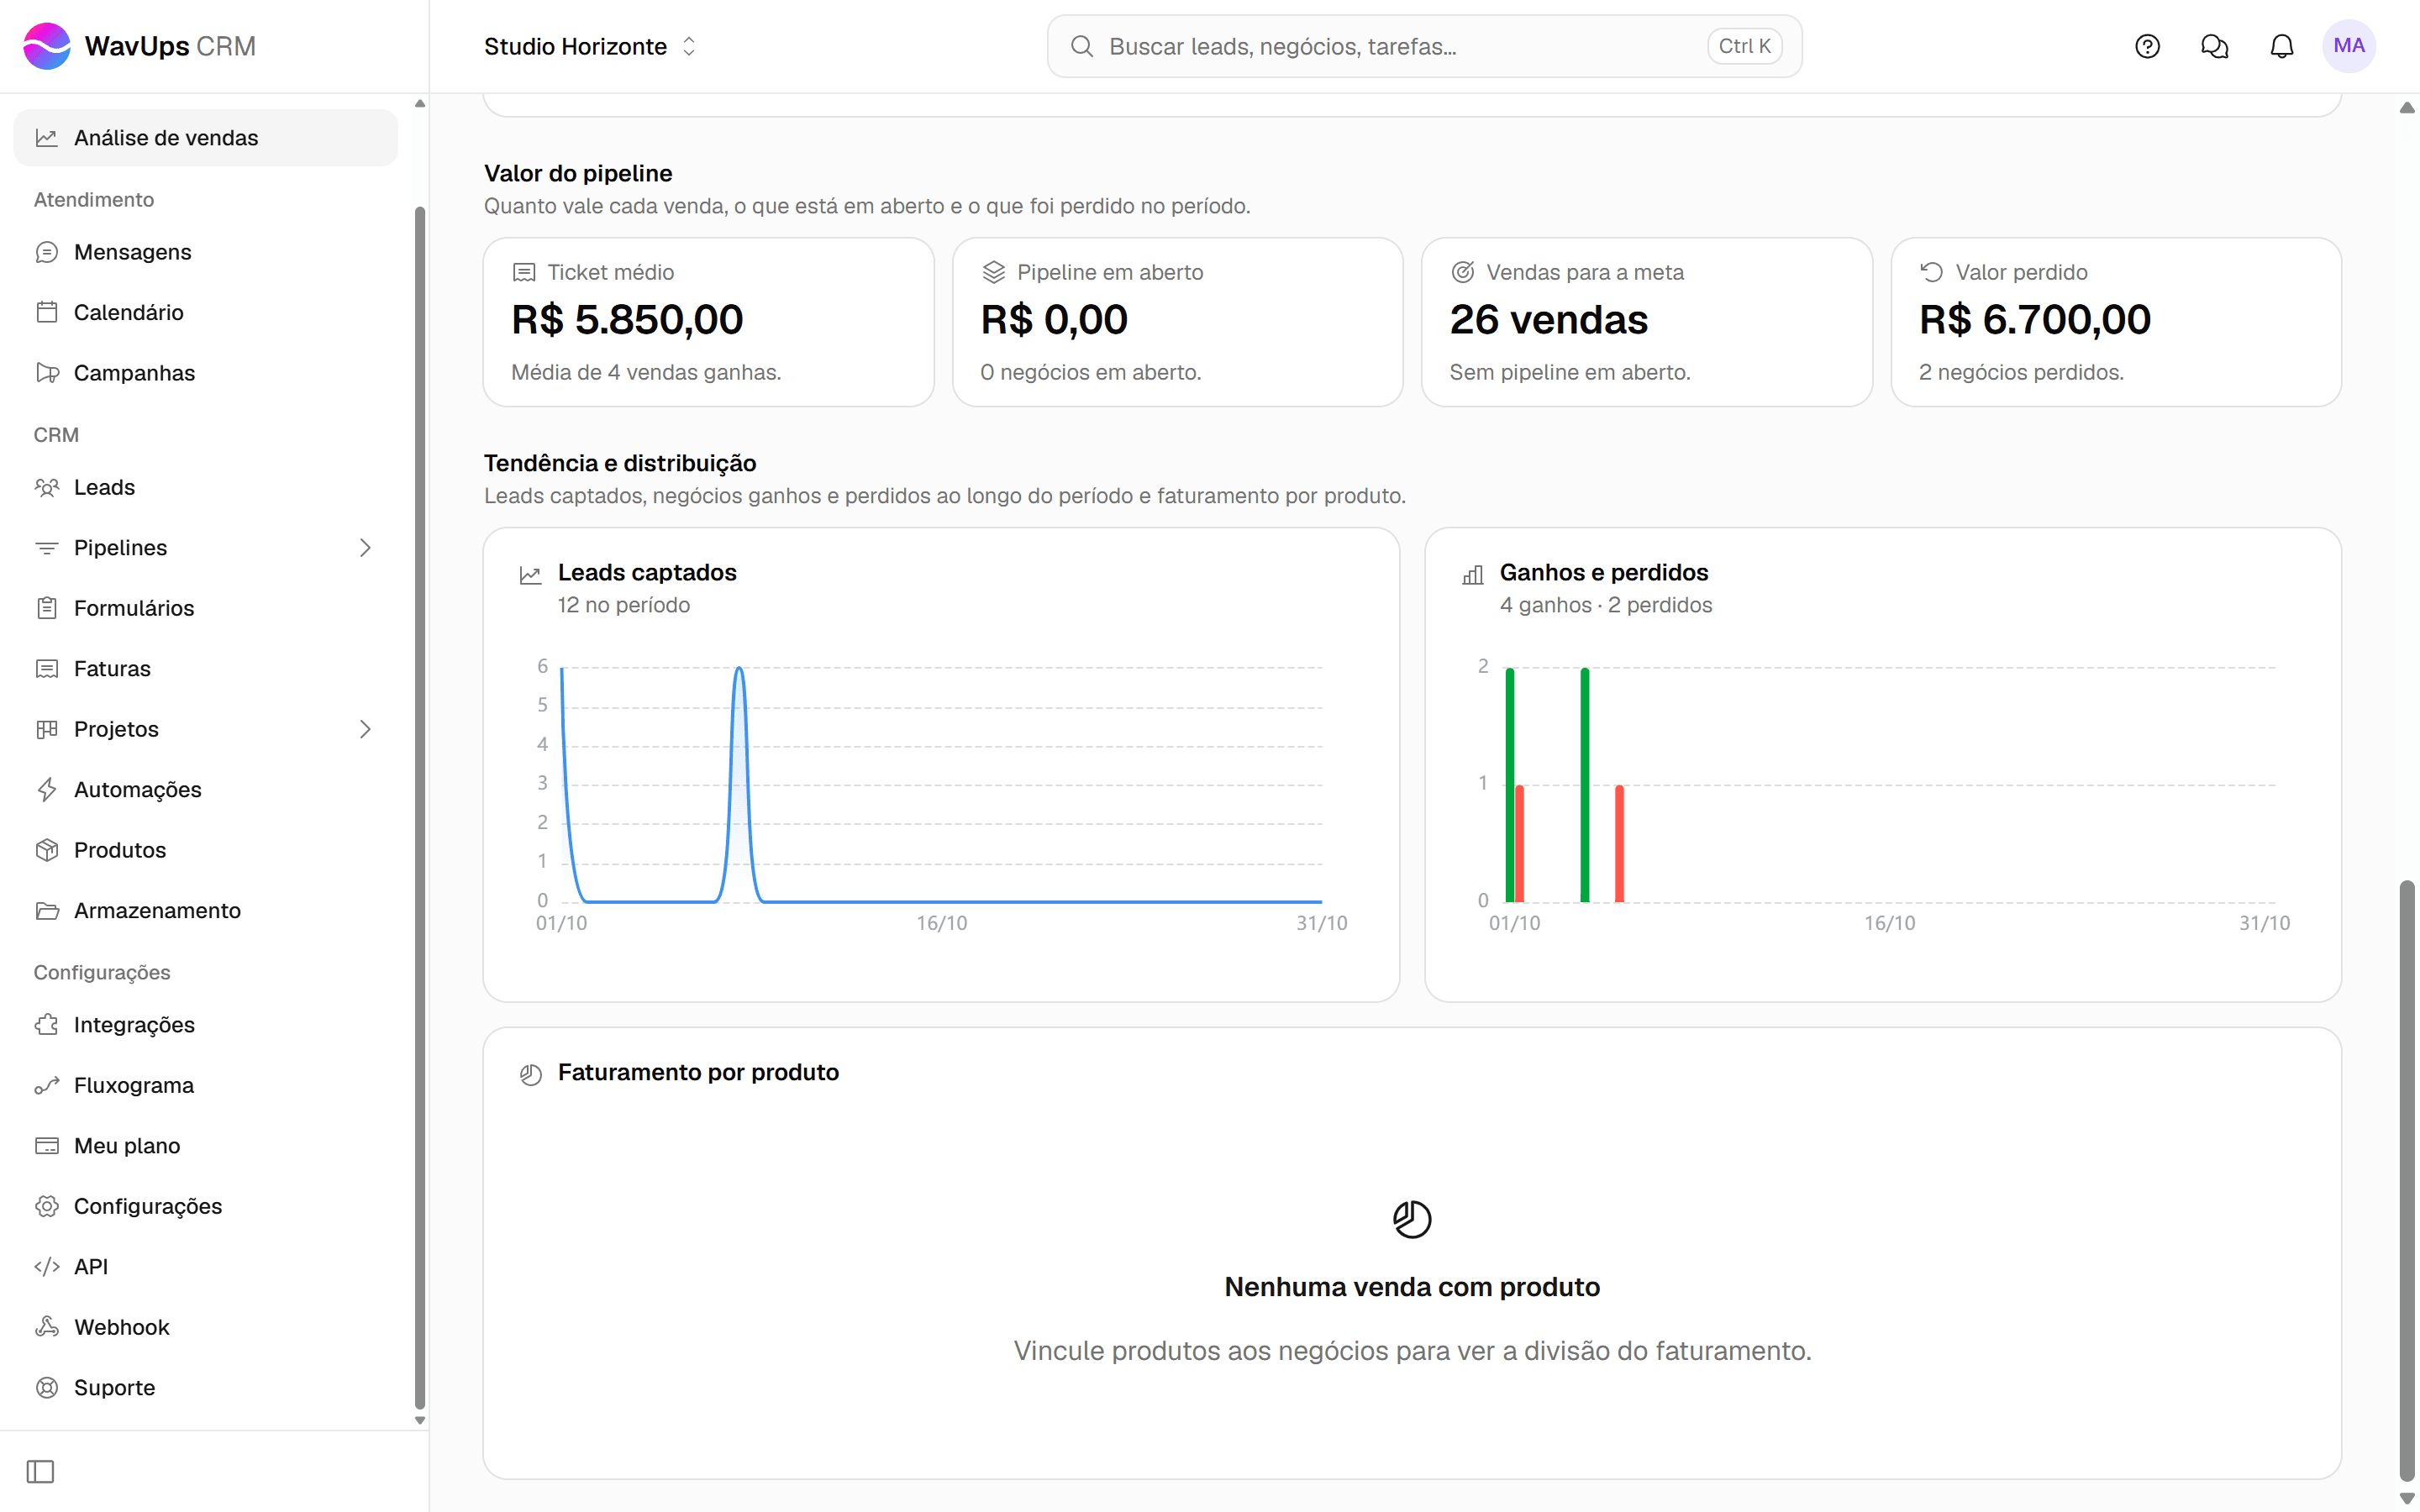Open the Studio Horizonte workspace switcher
This screenshot has height=1512, width=2420.
(590, 46)
